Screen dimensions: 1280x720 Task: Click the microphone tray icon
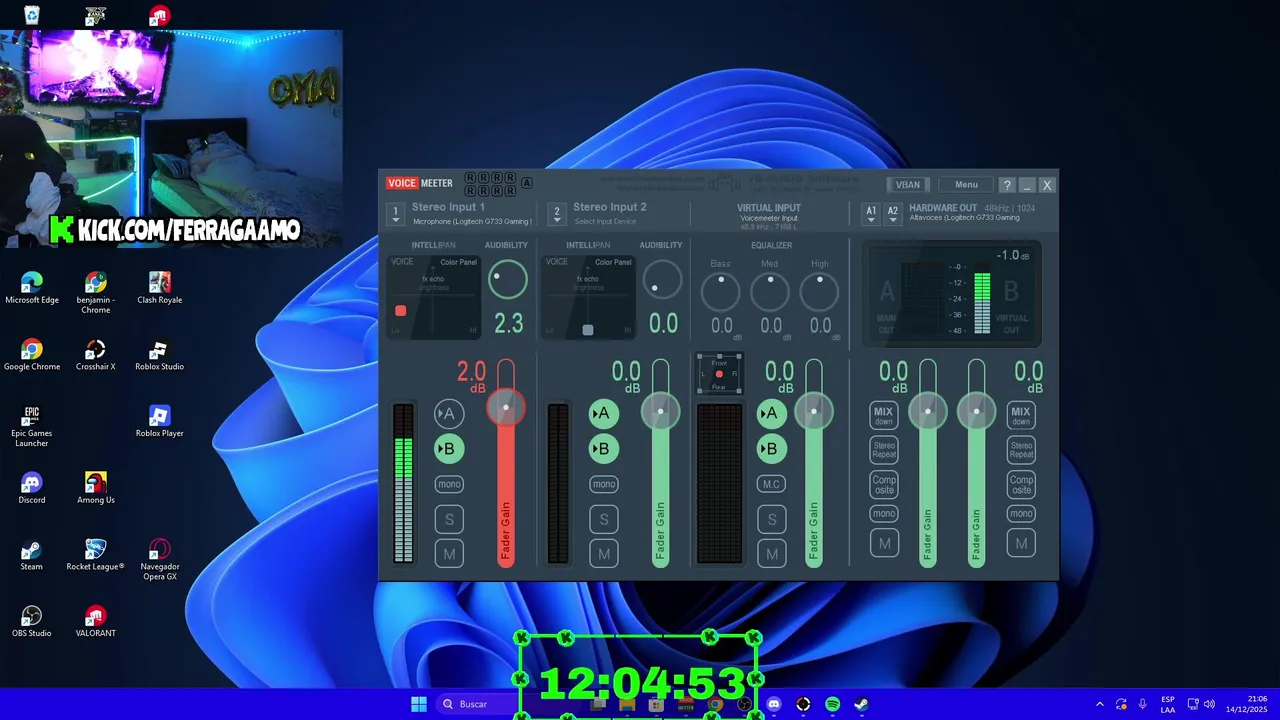1142,704
